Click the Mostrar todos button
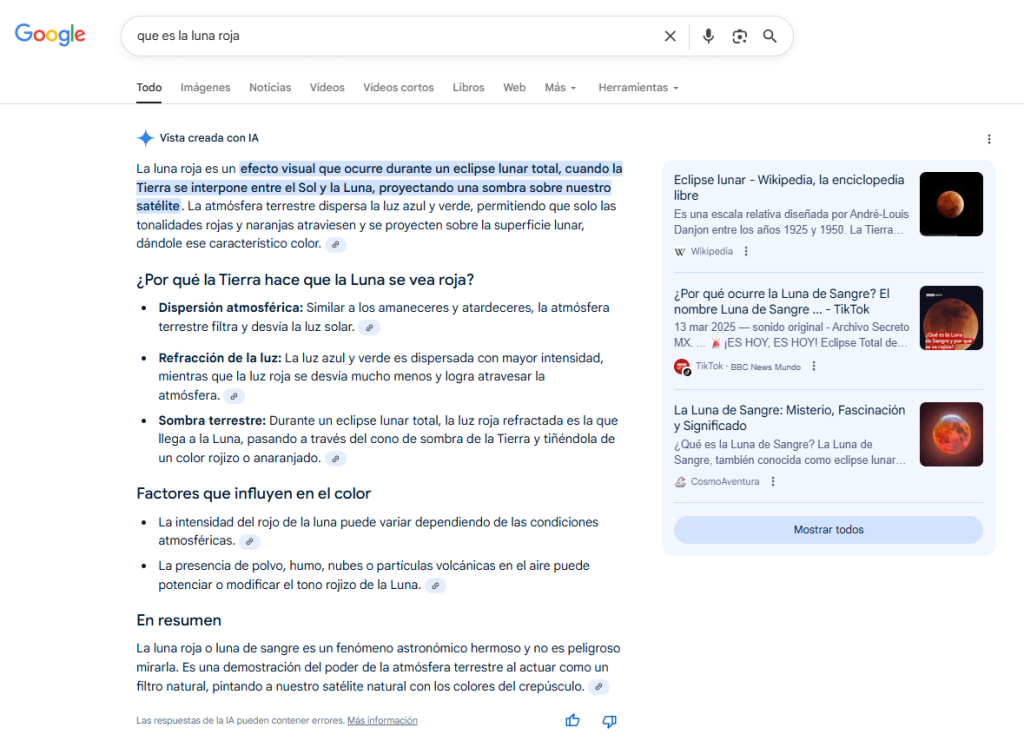 point(828,530)
